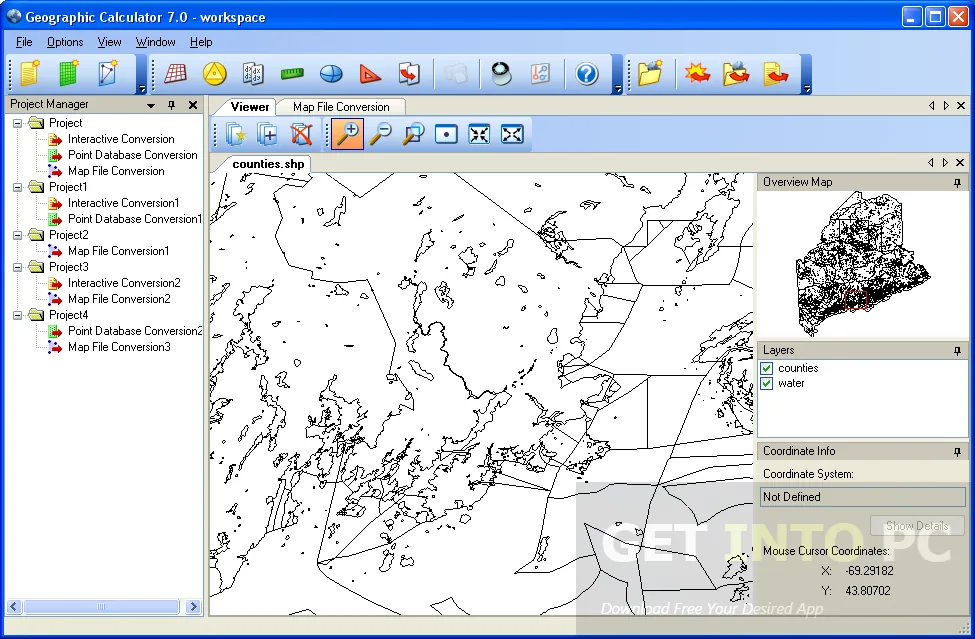Click the blue ellipsoid globe icon
The width and height of the screenshot is (975, 639).
[331, 74]
